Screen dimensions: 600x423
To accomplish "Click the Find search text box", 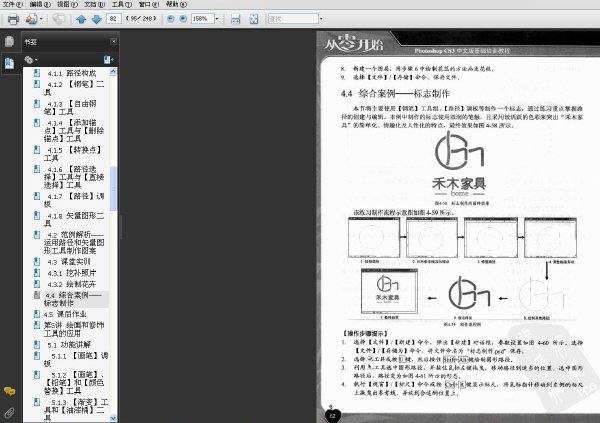I will pos(293,18).
